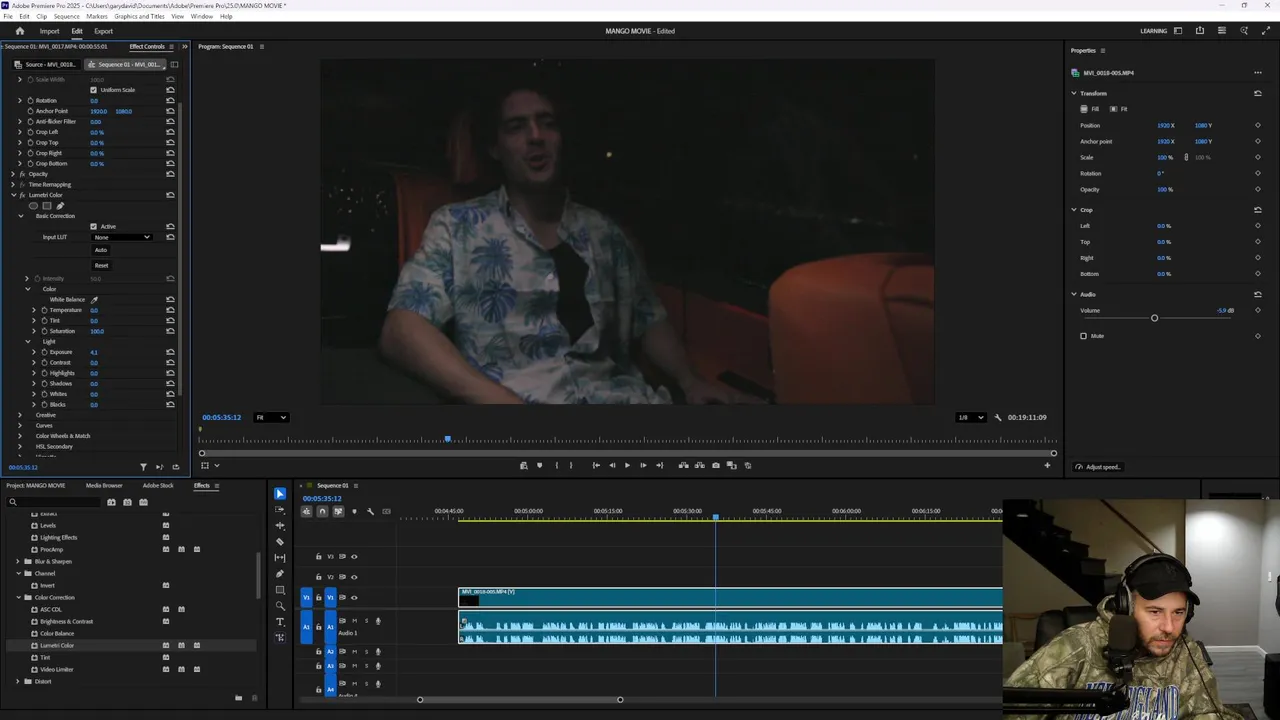
Task: Collapse the Transform section in Properties
Action: [1074, 94]
